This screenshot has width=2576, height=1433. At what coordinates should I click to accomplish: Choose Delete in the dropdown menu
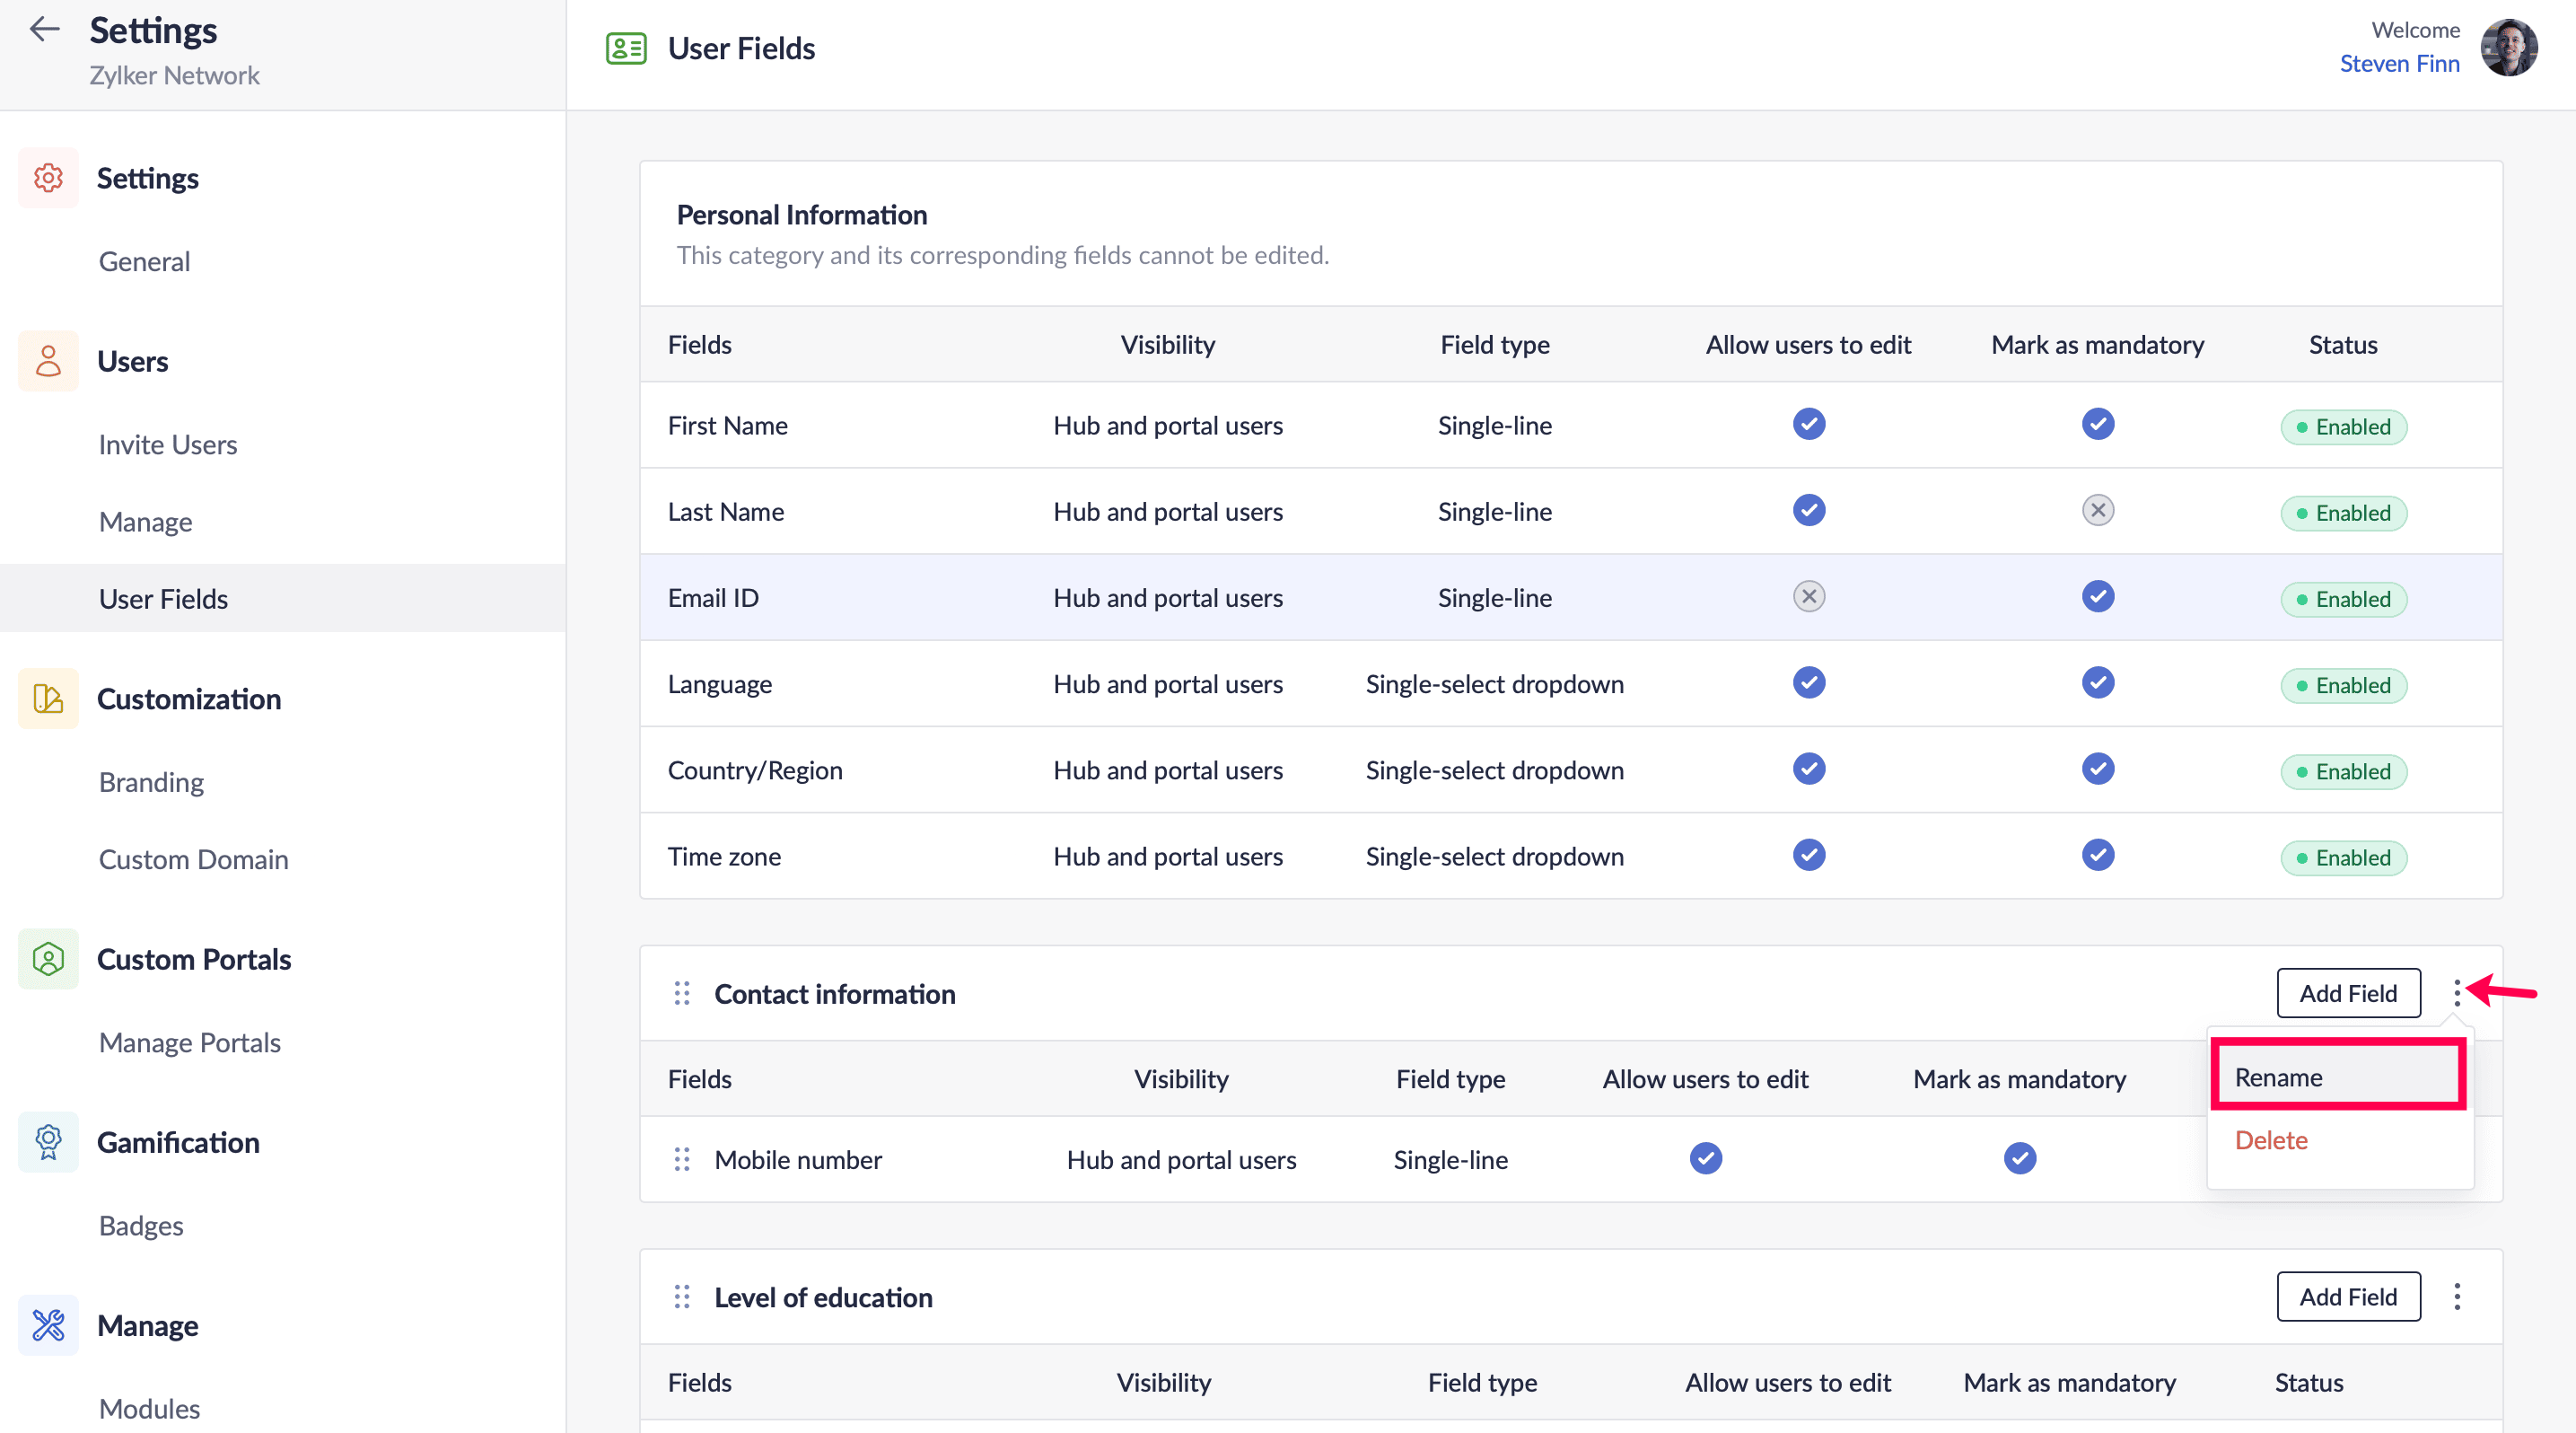click(2271, 1140)
